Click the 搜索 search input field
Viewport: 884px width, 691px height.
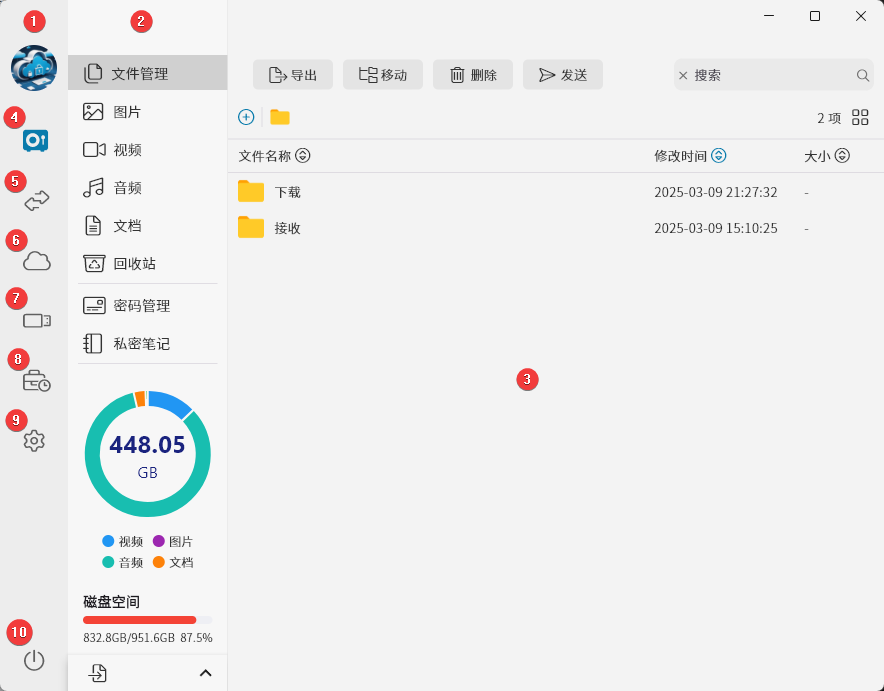coord(770,75)
